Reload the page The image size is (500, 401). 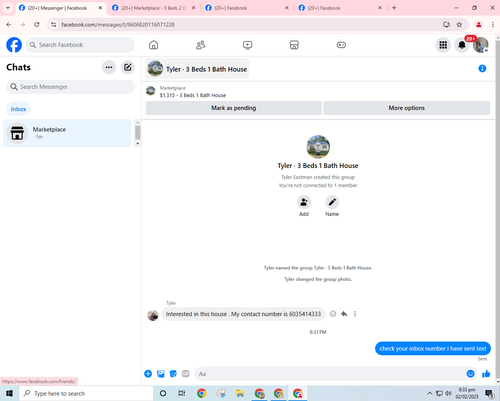[37, 25]
